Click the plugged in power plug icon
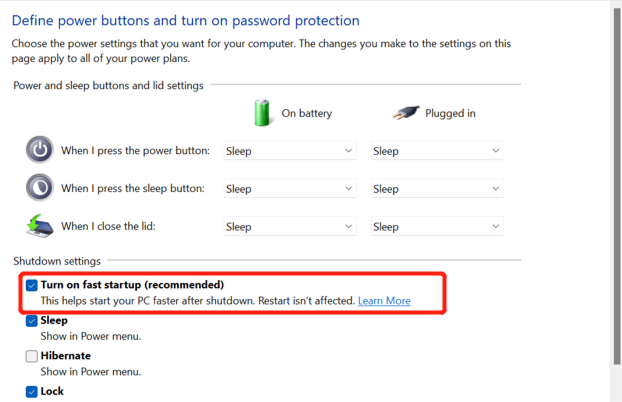Image resolution: width=622 pixels, height=402 pixels. pos(403,113)
